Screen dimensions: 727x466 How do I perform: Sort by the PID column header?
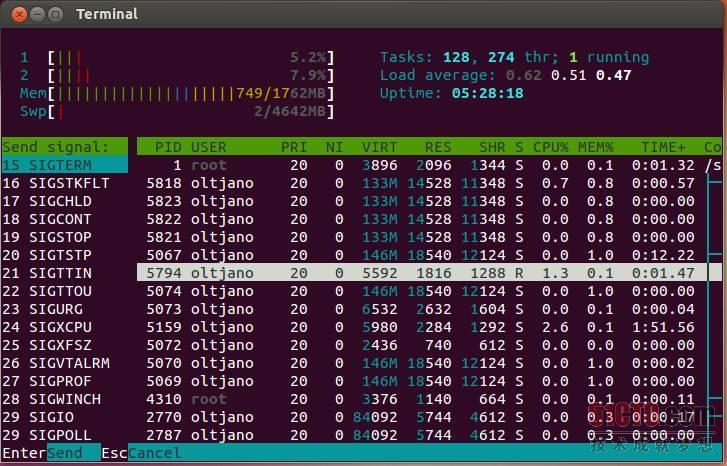168,147
